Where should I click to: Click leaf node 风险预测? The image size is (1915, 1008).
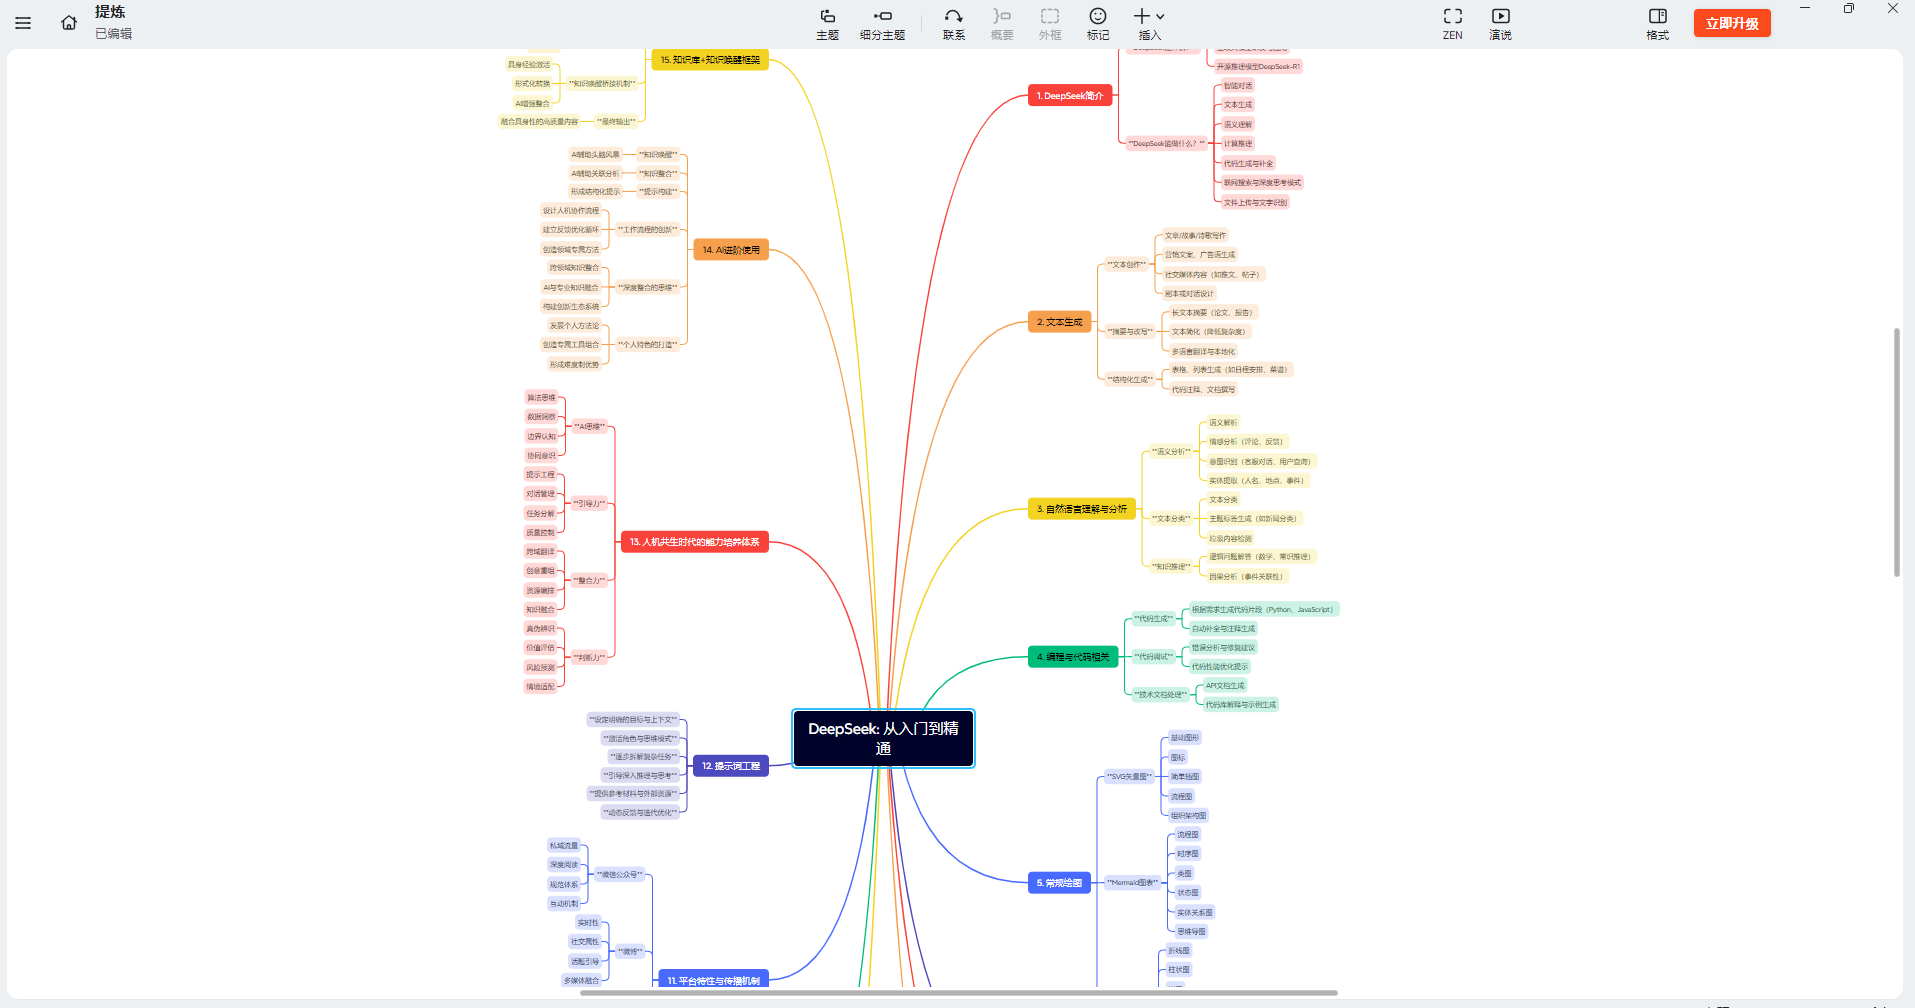click(x=540, y=668)
